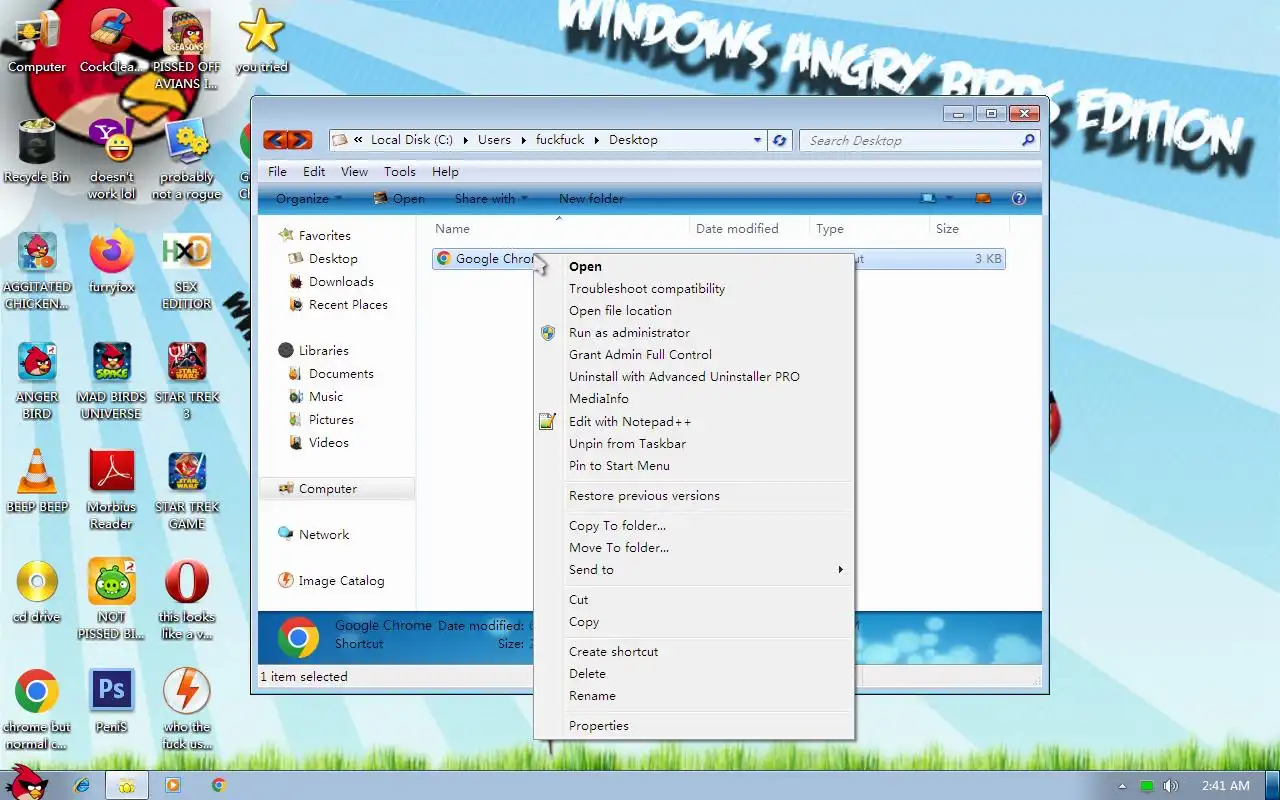This screenshot has height=800, width=1280.
Task: Launch Internet Explorer from the taskbar
Action: pyautogui.click(x=82, y=785)
